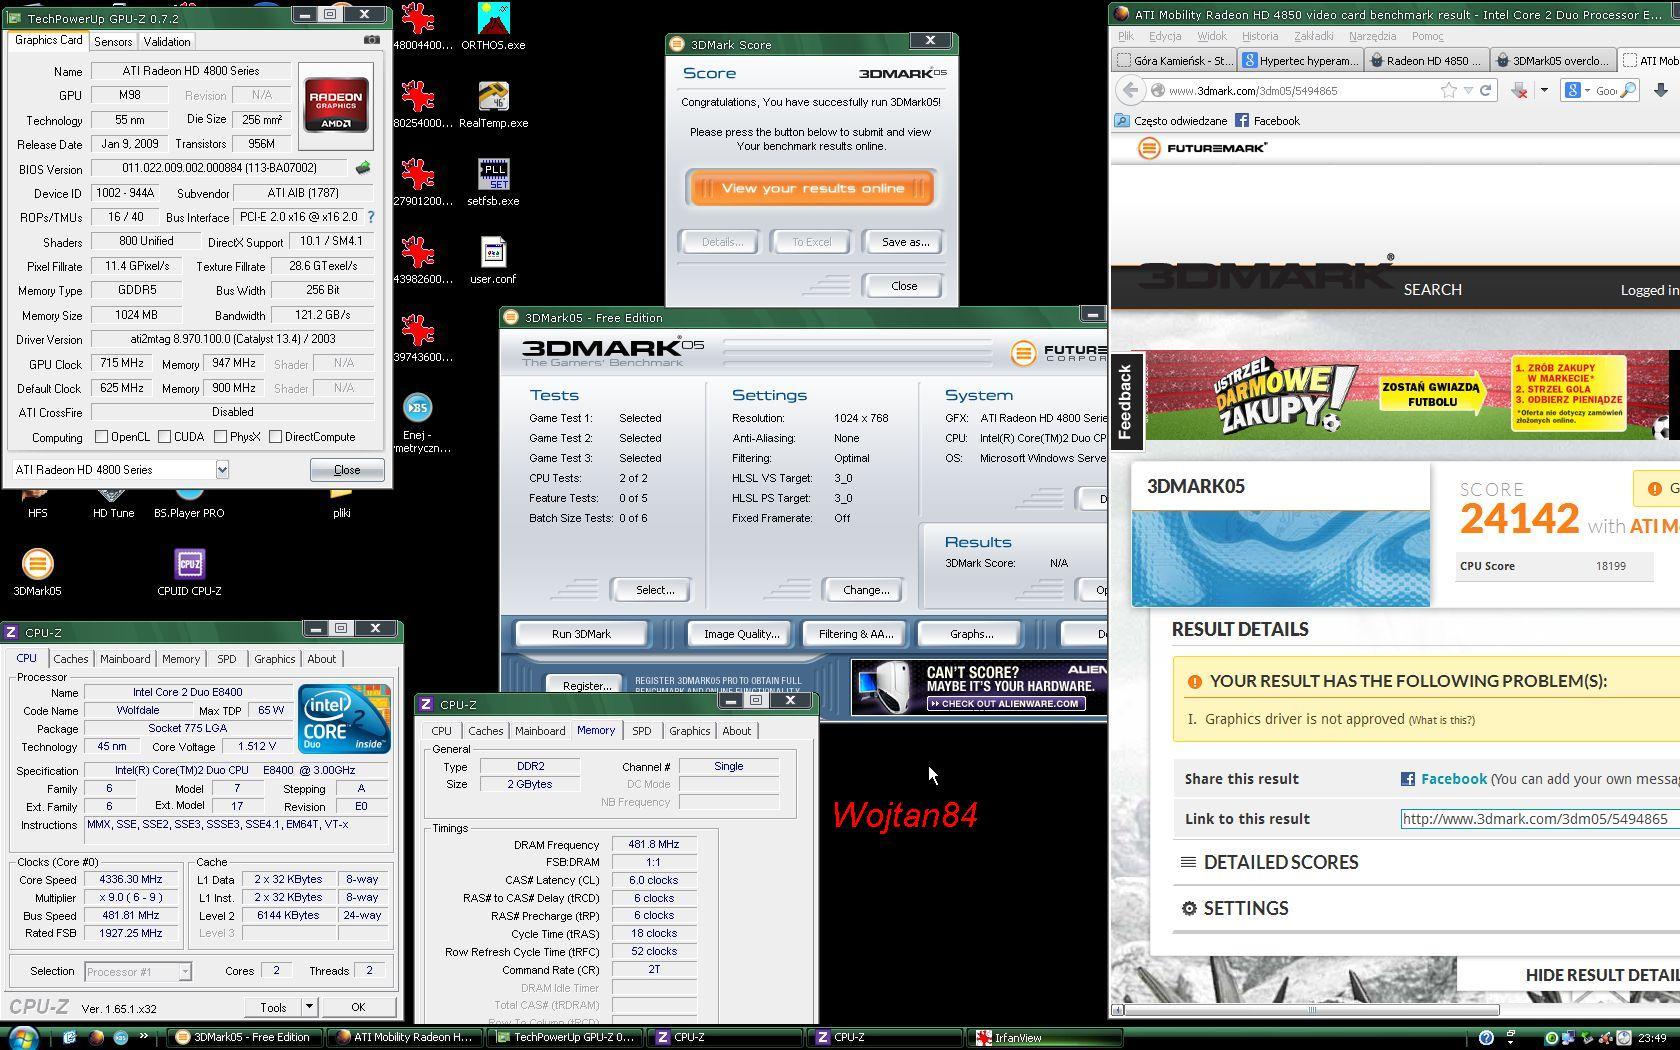Open the Historia menu in the browser

click(1259, 36)
